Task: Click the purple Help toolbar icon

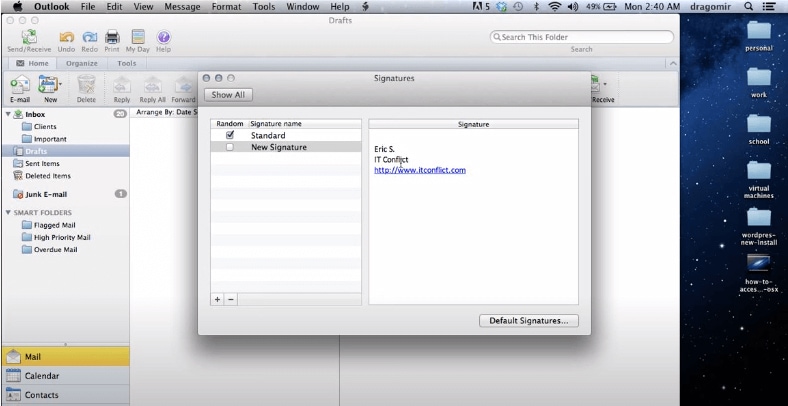Action: coord(163,37)
